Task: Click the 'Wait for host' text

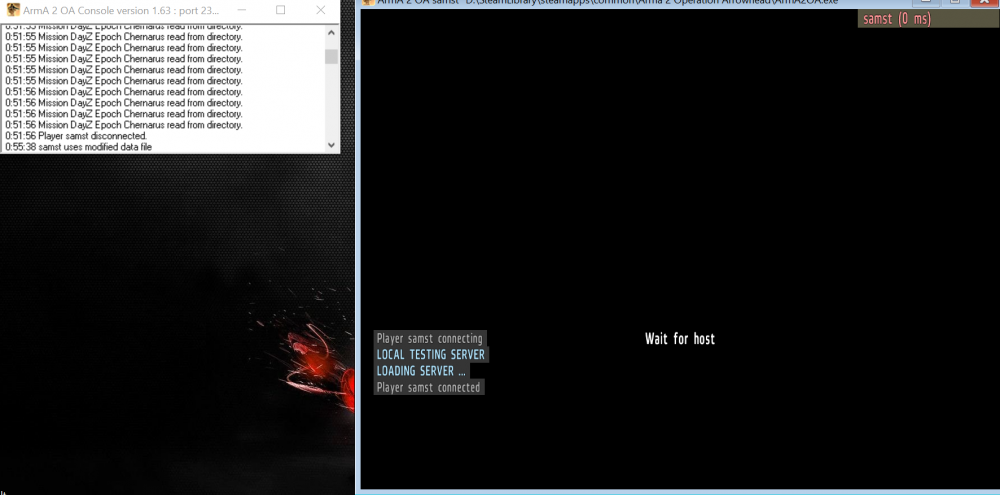Action: tap(680, 339)
